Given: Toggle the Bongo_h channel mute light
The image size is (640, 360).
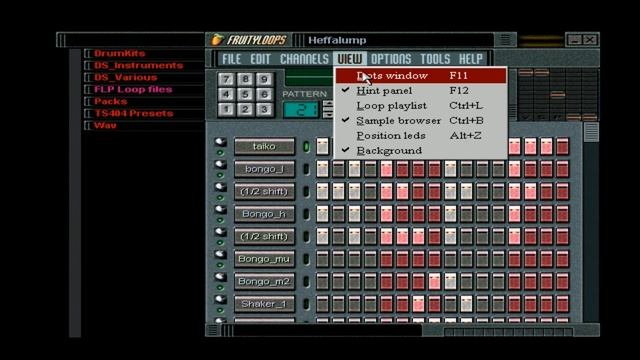Looking at the screenshot, I should [220, 220].
